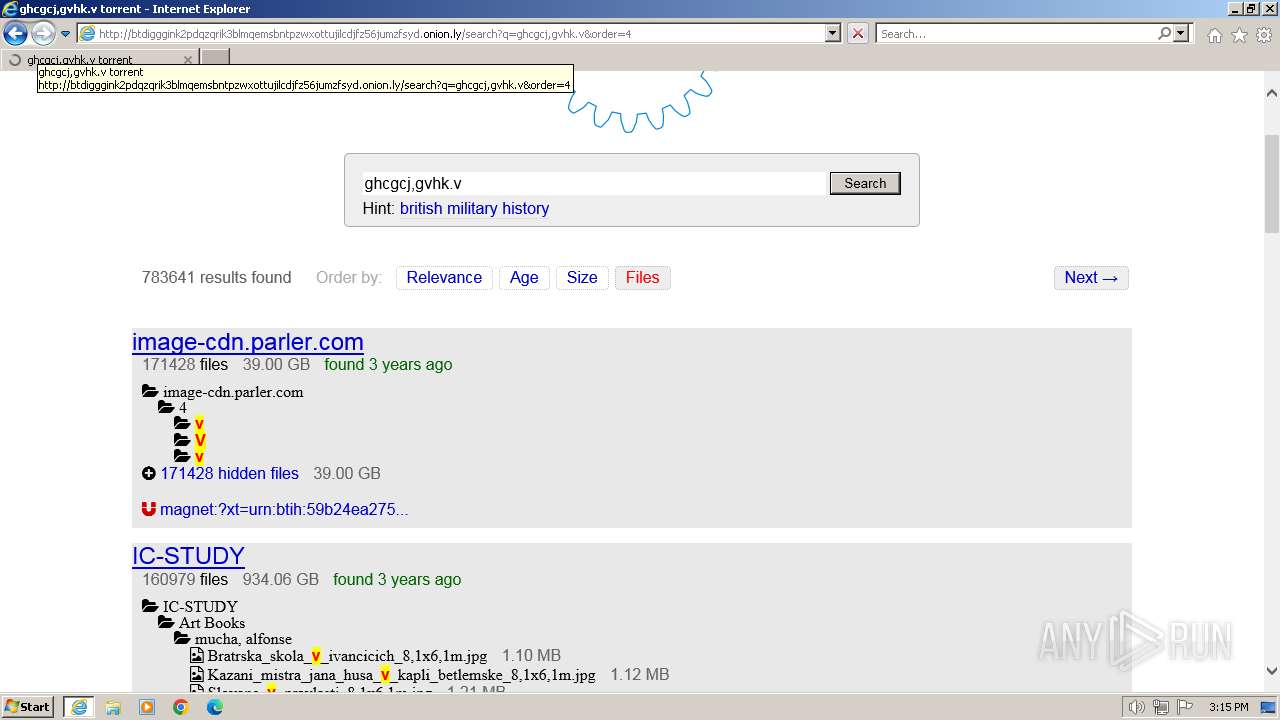
Task: Click image icon for Kazani_mistra_jana_husa file
Action: point(197,675)
